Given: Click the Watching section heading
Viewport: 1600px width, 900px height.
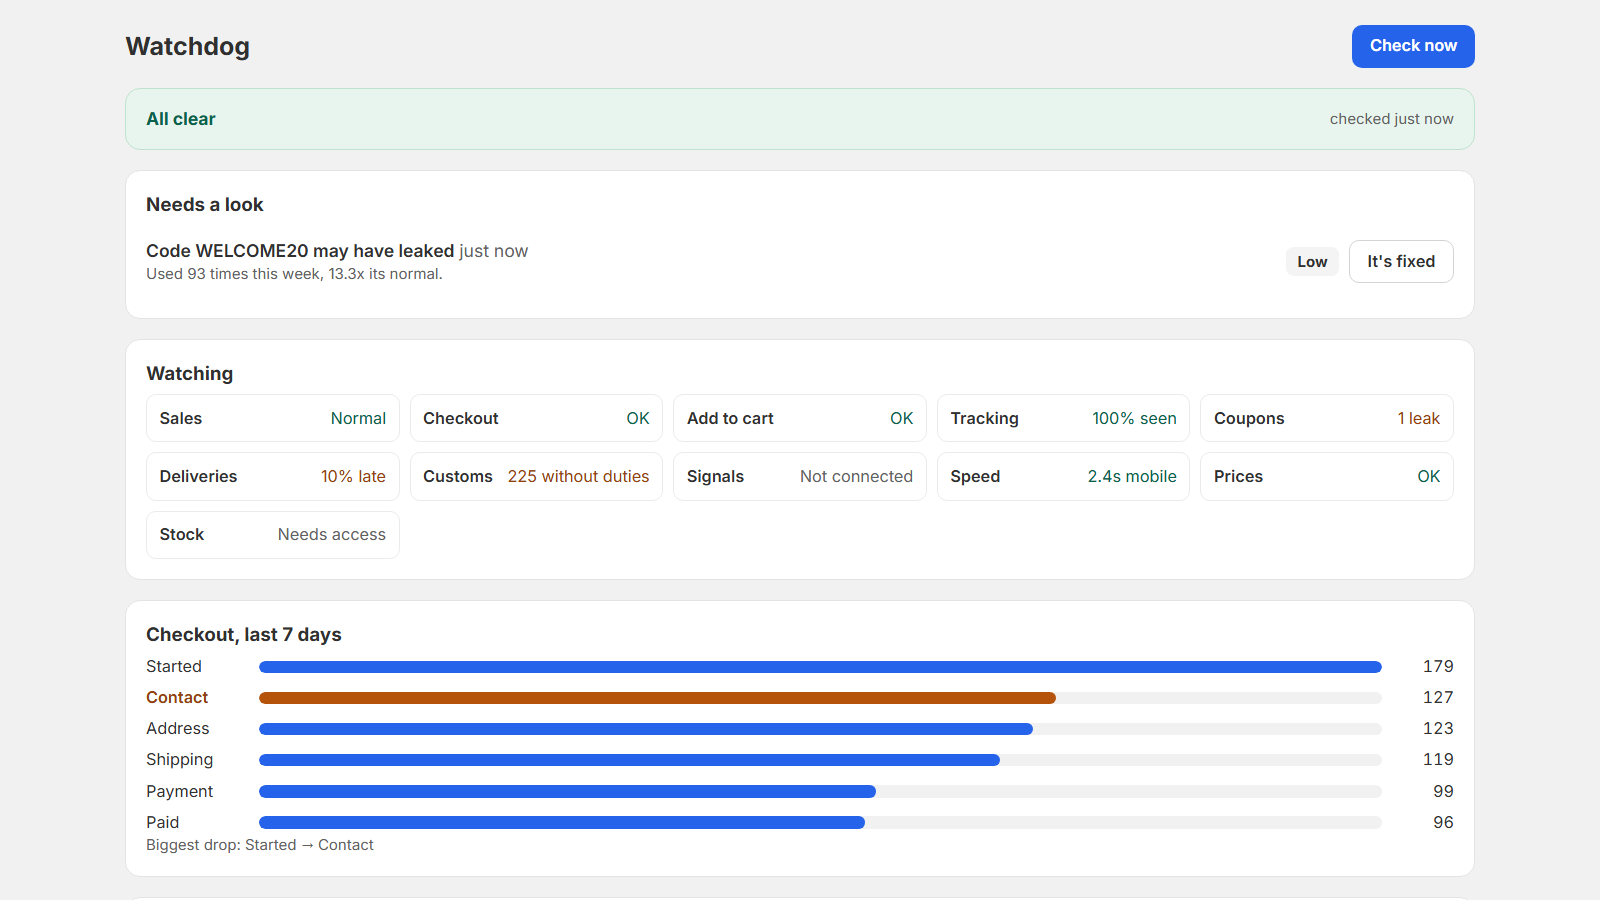Looking at the screenshot, I should (x=190, y=374).
